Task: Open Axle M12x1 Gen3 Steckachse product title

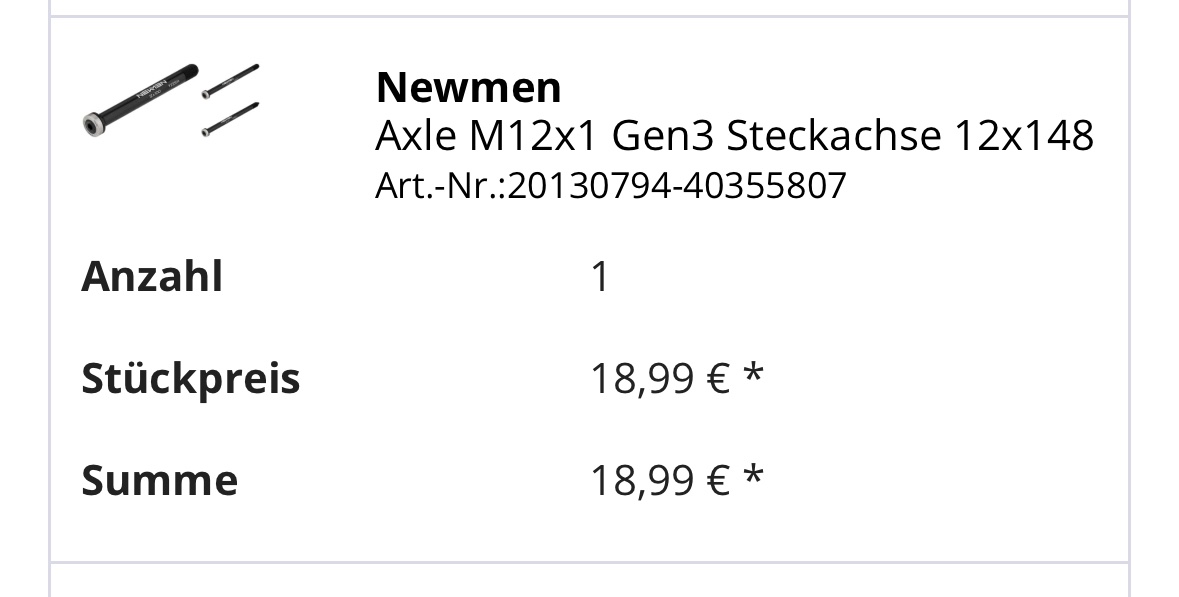Action: (x=734, y=136)
